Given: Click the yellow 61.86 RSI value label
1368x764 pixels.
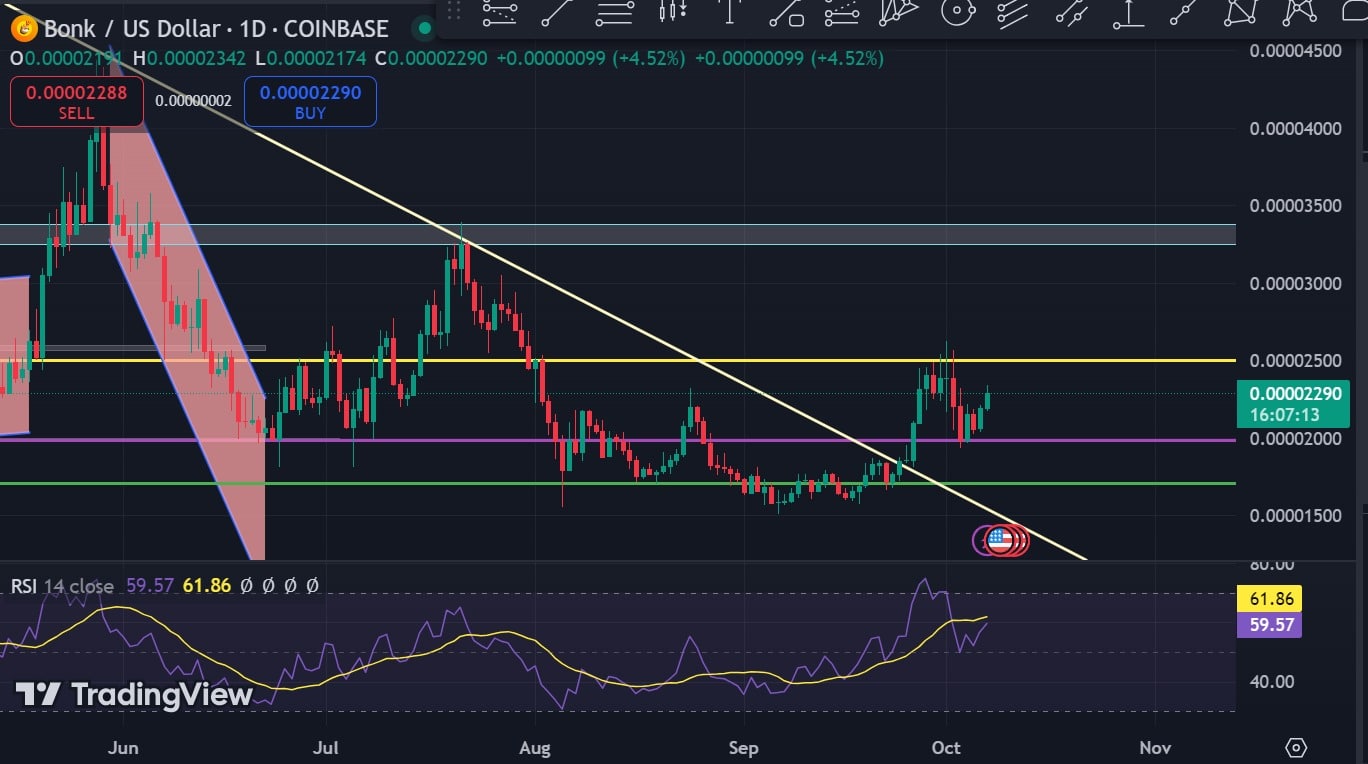Looking at the screenshot, I should [1269, 599].
